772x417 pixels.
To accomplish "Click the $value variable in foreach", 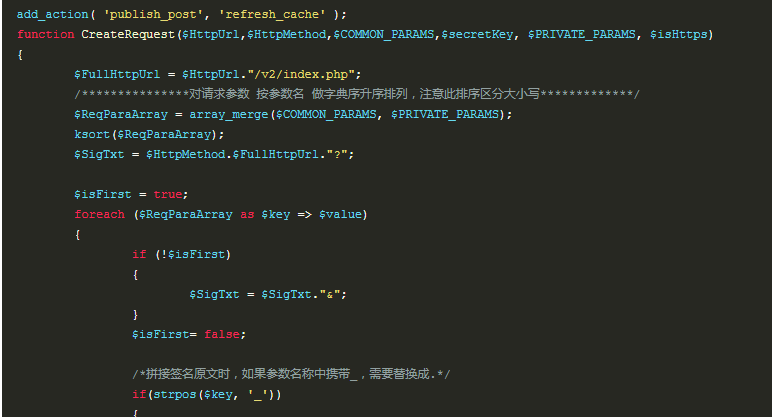I will 340,214.
